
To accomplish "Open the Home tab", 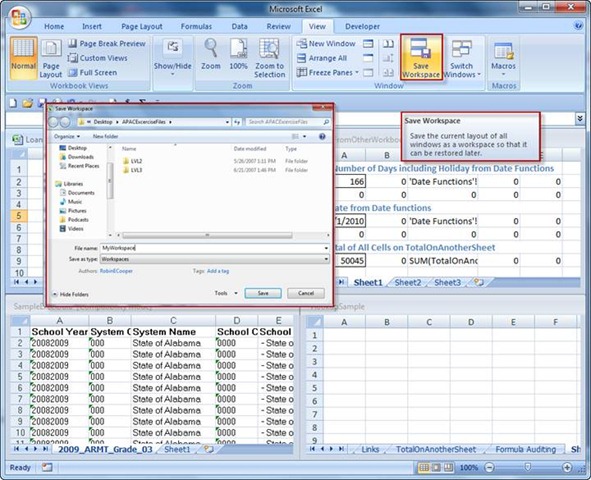I will tap(54, 26).
